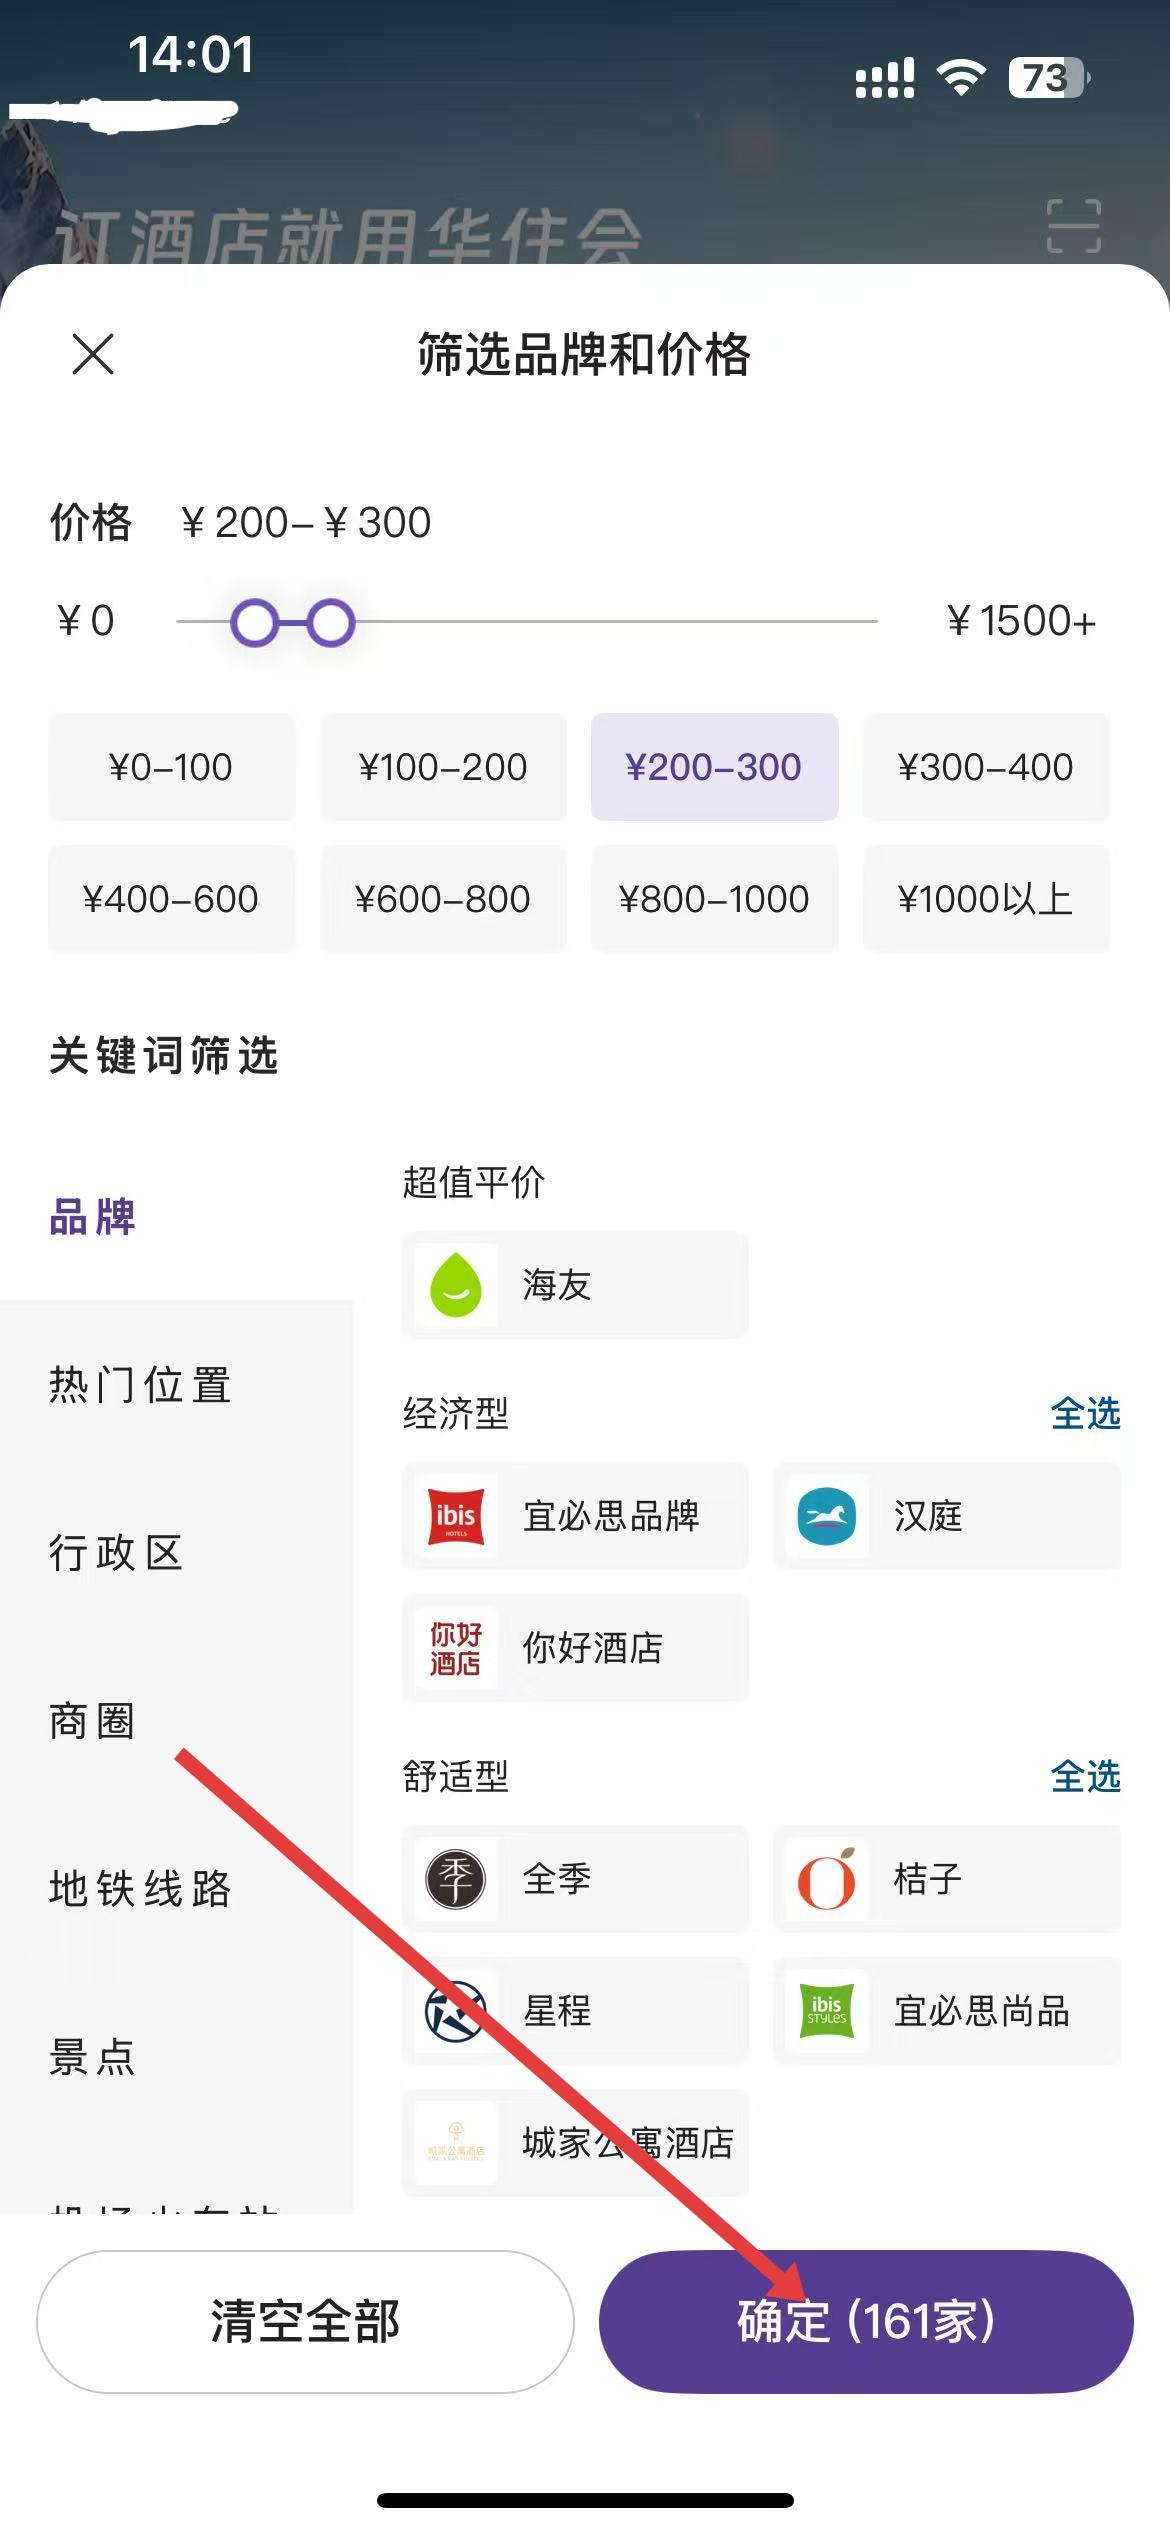Click the right handle of the price slider
This screenshot has height=2532, width=1170.
pyautogui.click(x=330, y=622)
